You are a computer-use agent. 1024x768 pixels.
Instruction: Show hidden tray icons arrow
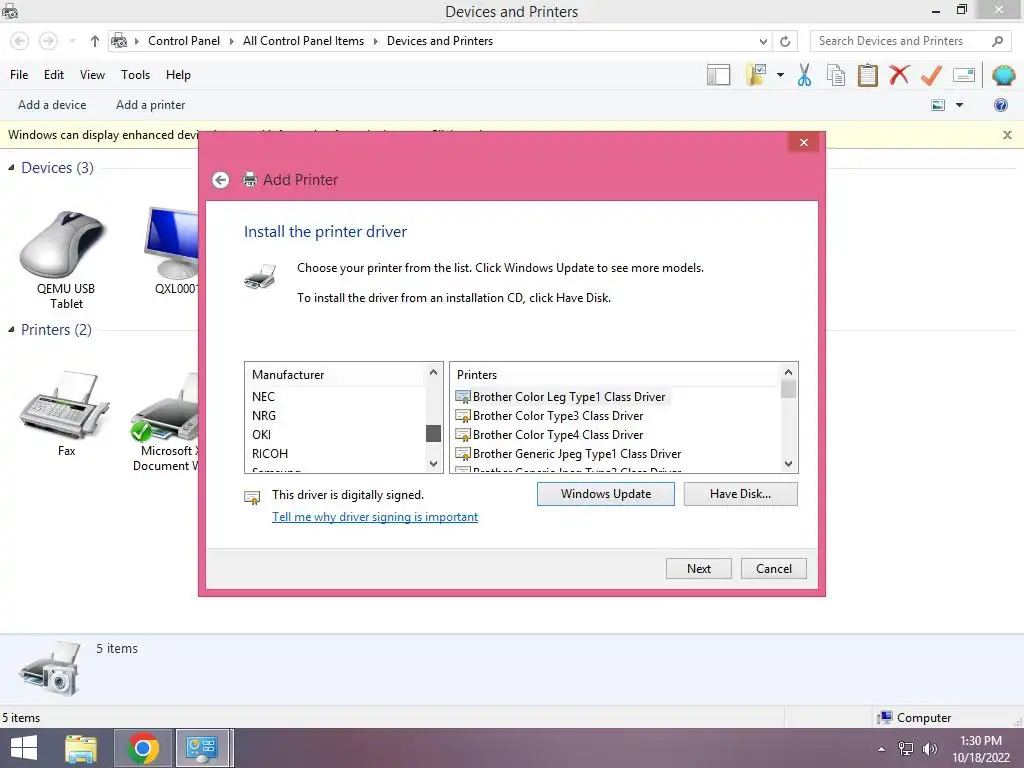[x=882, y=749]
